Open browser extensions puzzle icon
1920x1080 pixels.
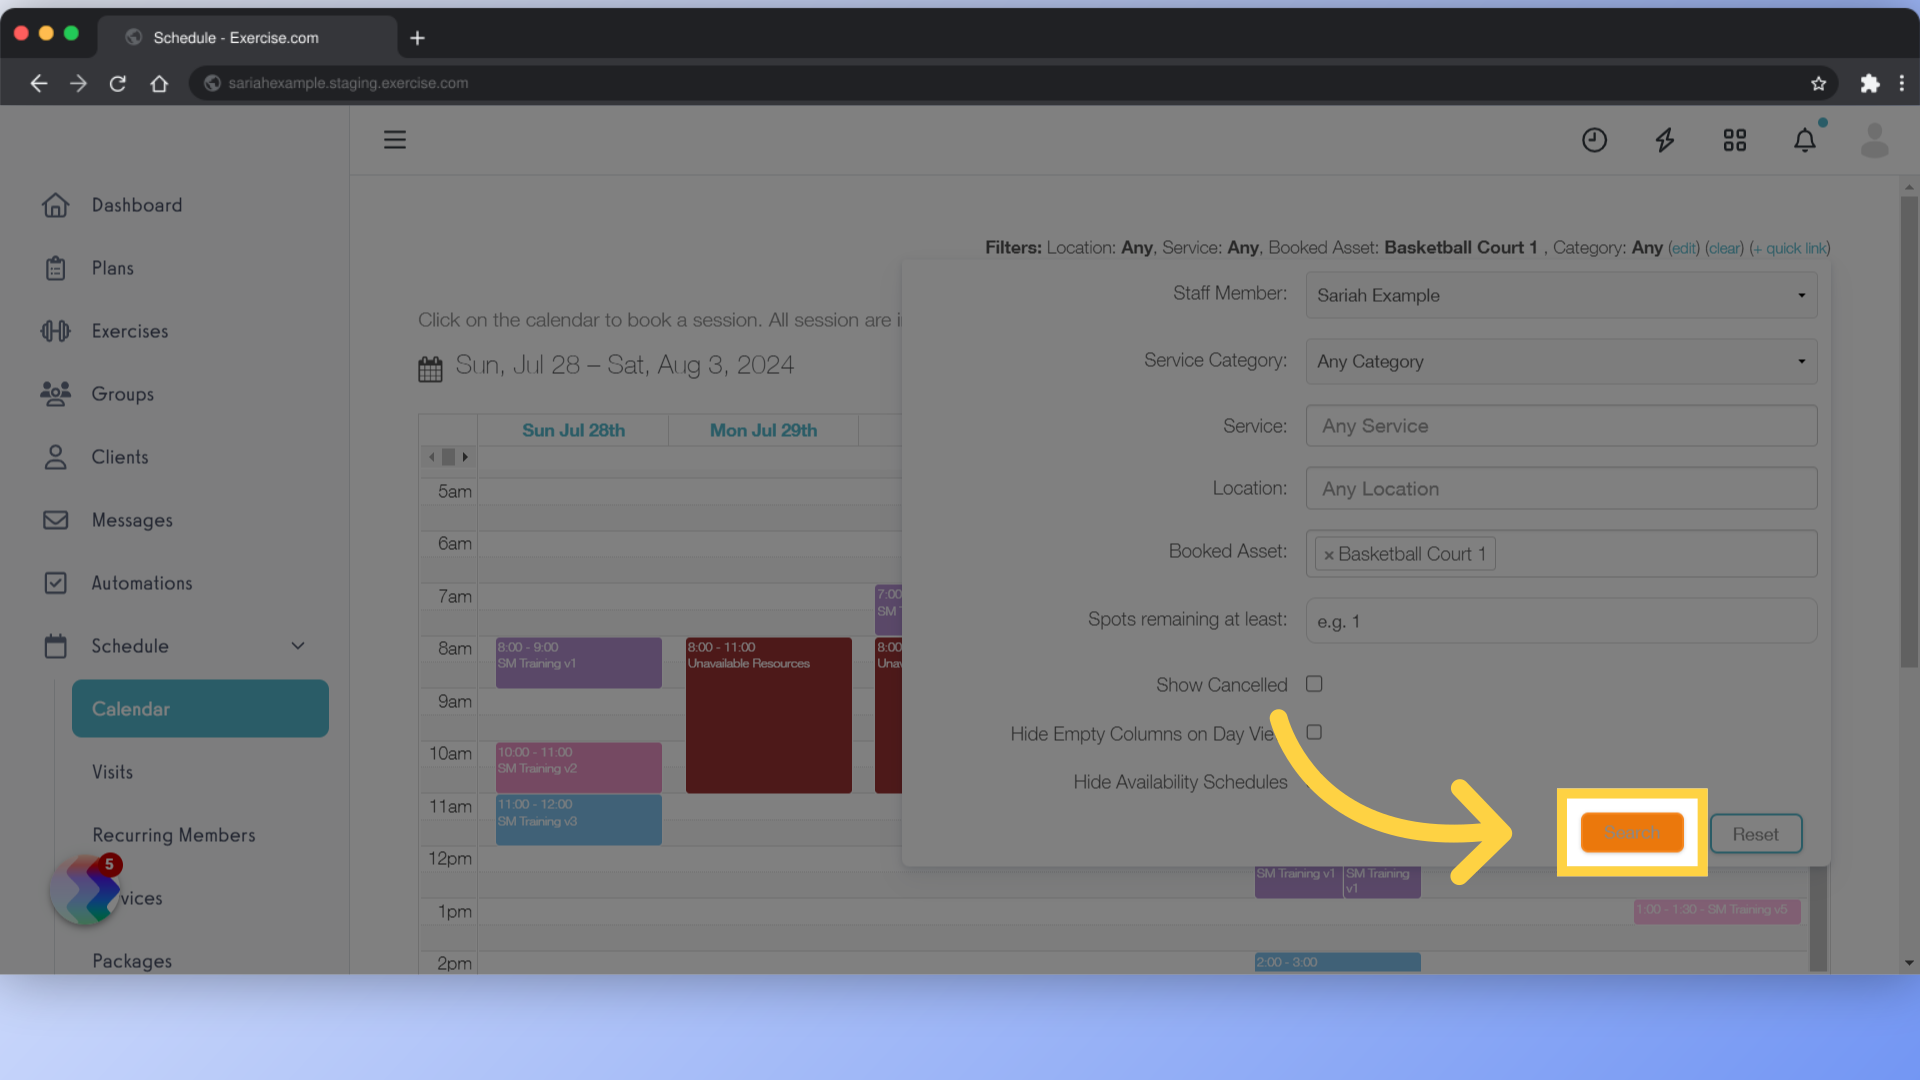tap(1869, 83)
